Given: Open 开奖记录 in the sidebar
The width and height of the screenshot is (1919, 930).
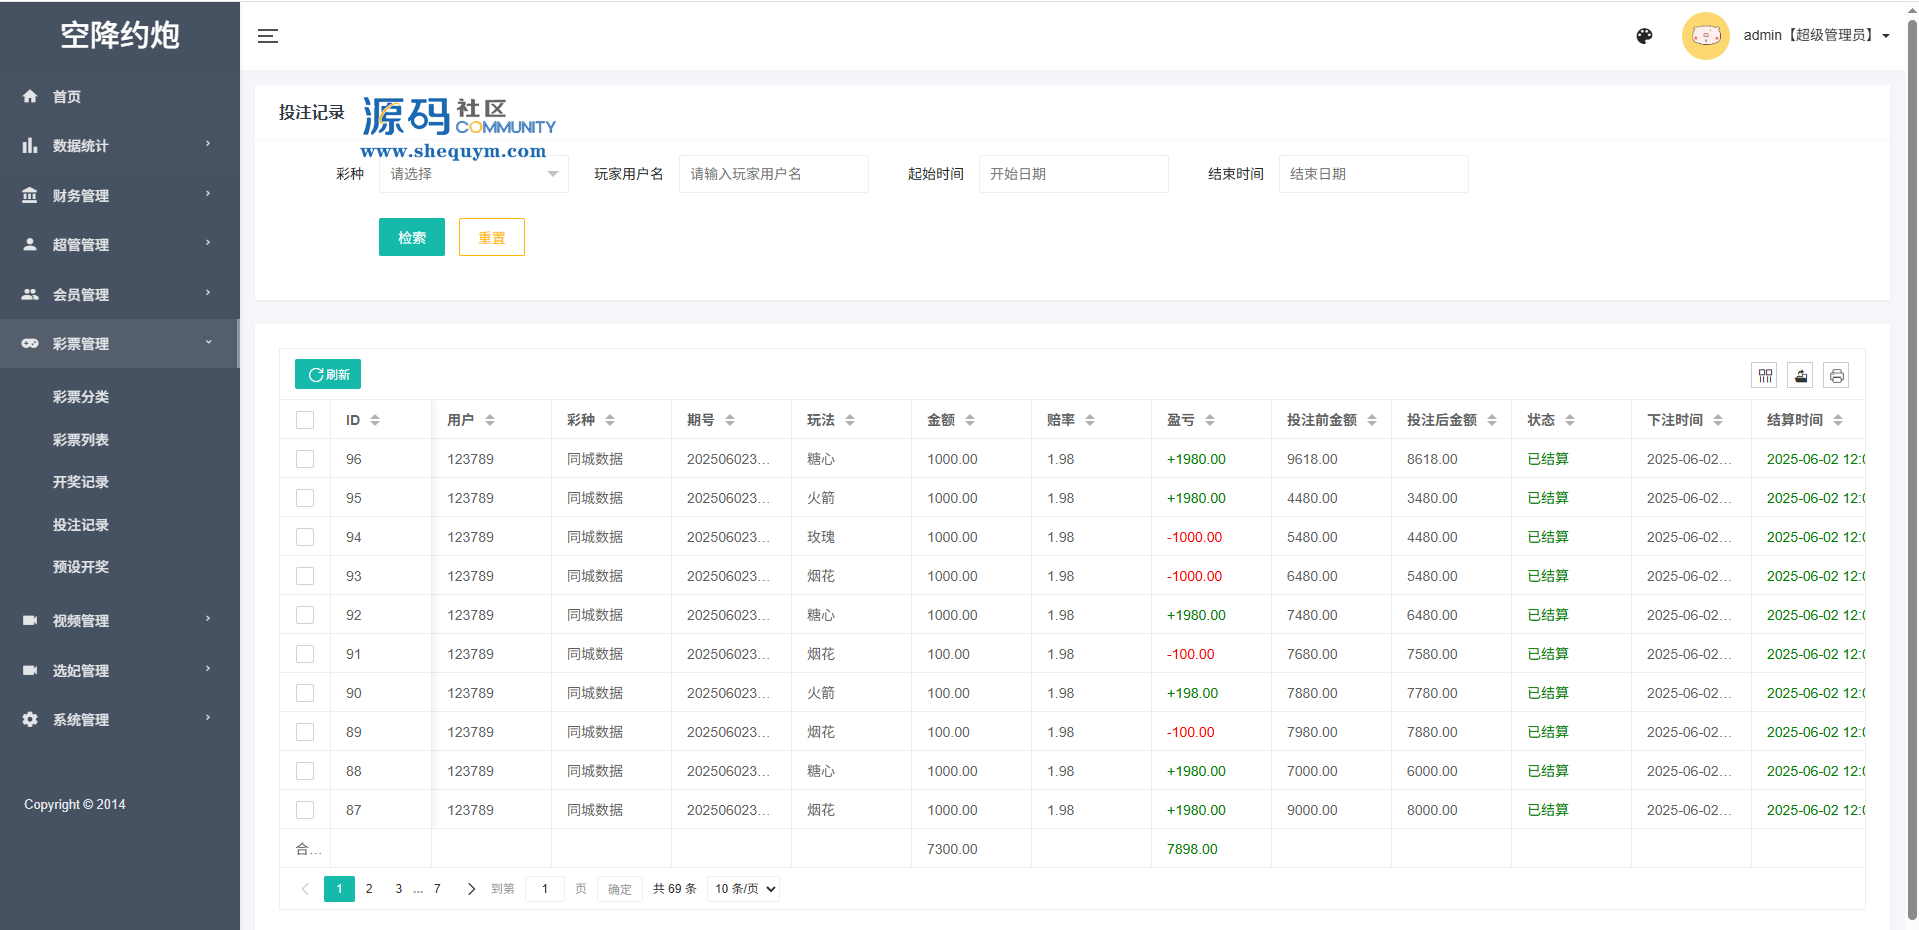Looking at the screenshot, I should [x=81, y=482].
